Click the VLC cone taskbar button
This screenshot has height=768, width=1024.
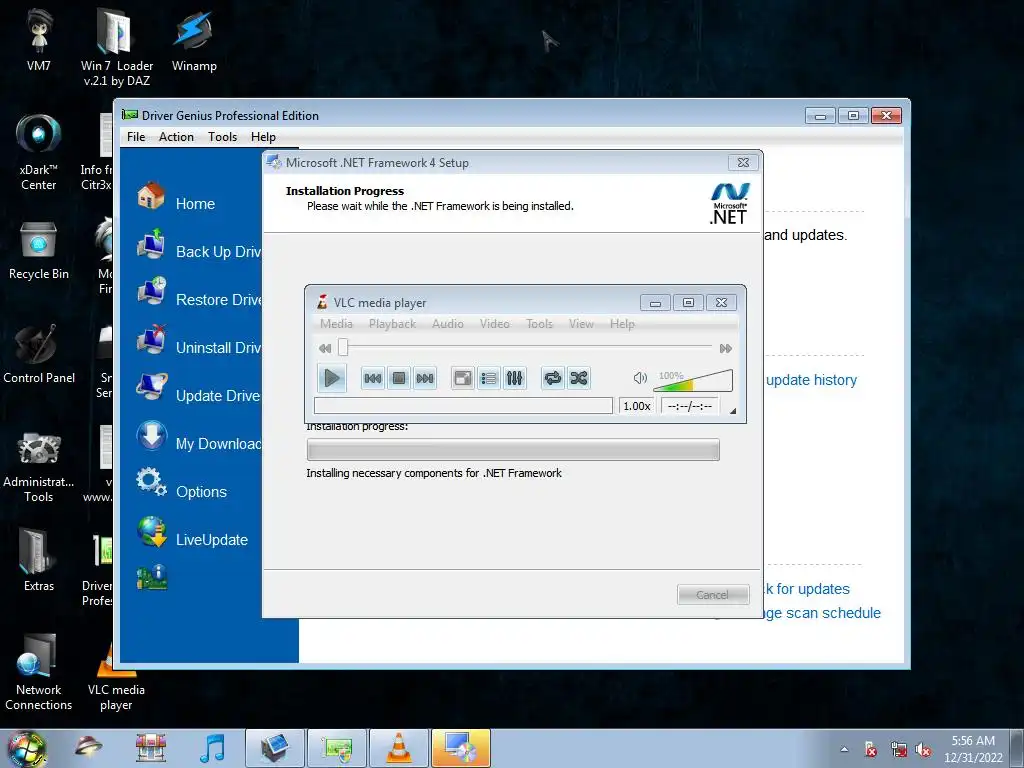pyautogui.click(x=399, y=748)
